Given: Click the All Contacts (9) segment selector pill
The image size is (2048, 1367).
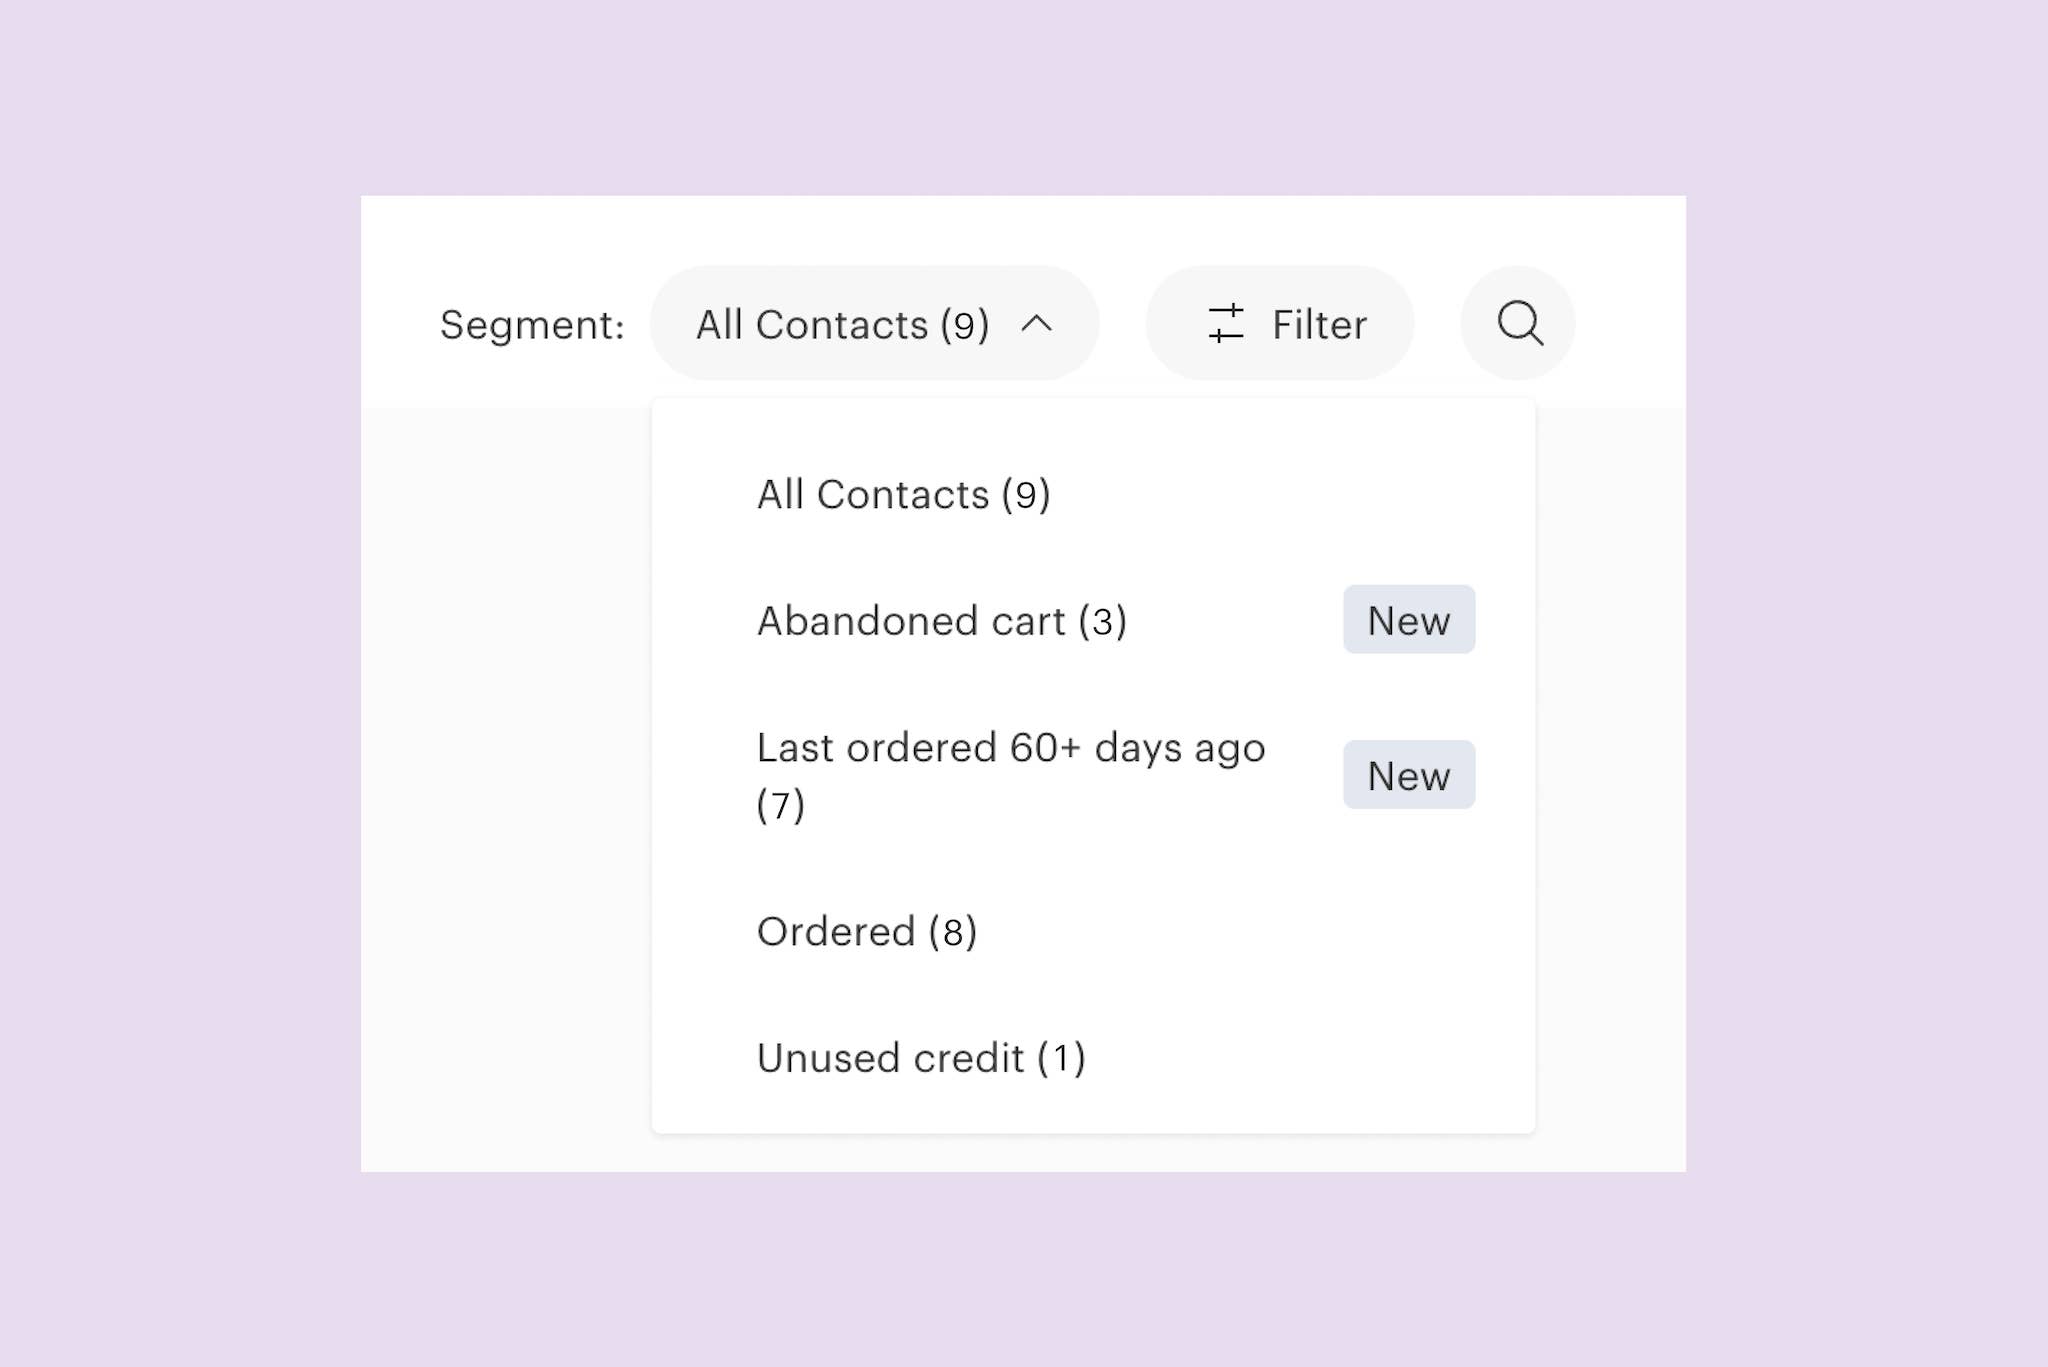Looking at the screenshot, I should click(x=842, y=324).
